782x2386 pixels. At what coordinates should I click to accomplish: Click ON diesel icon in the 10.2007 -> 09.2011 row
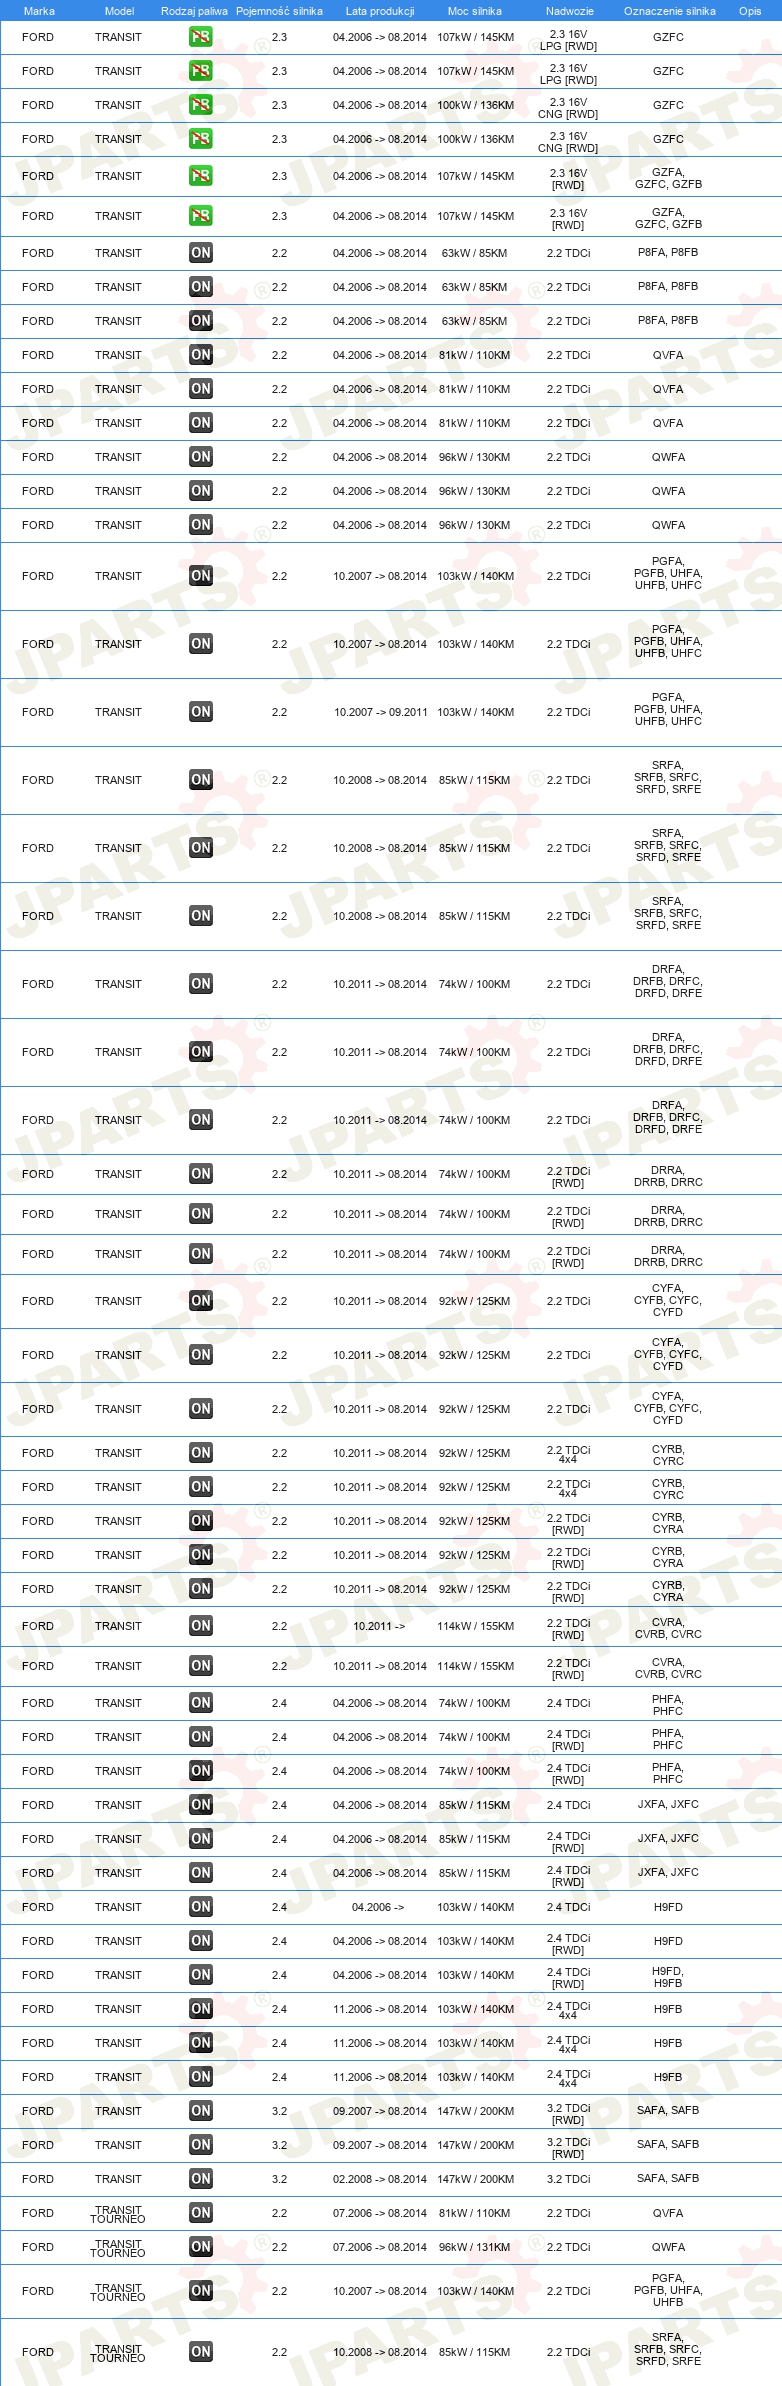(x=201, y=712)
